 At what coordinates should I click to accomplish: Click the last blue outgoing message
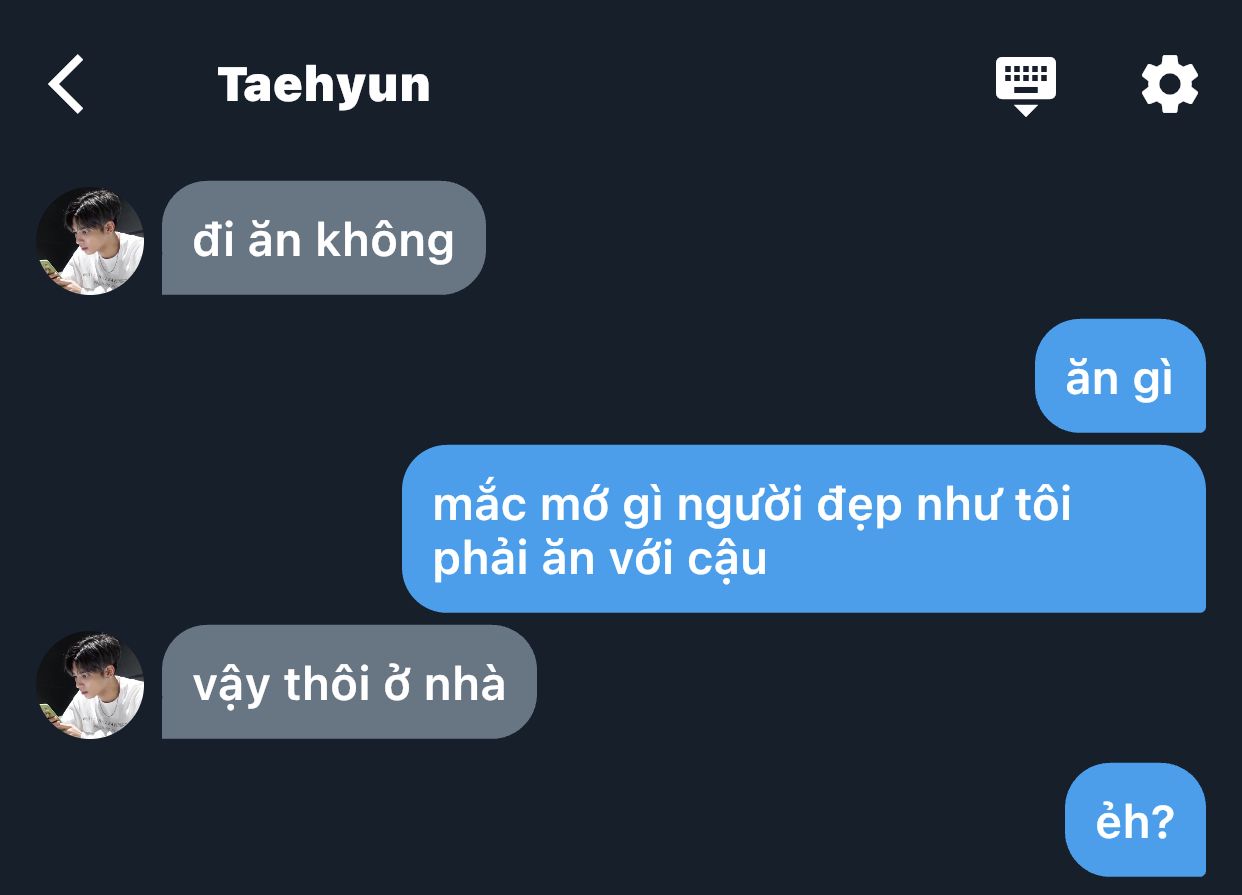click(1135, 820)
